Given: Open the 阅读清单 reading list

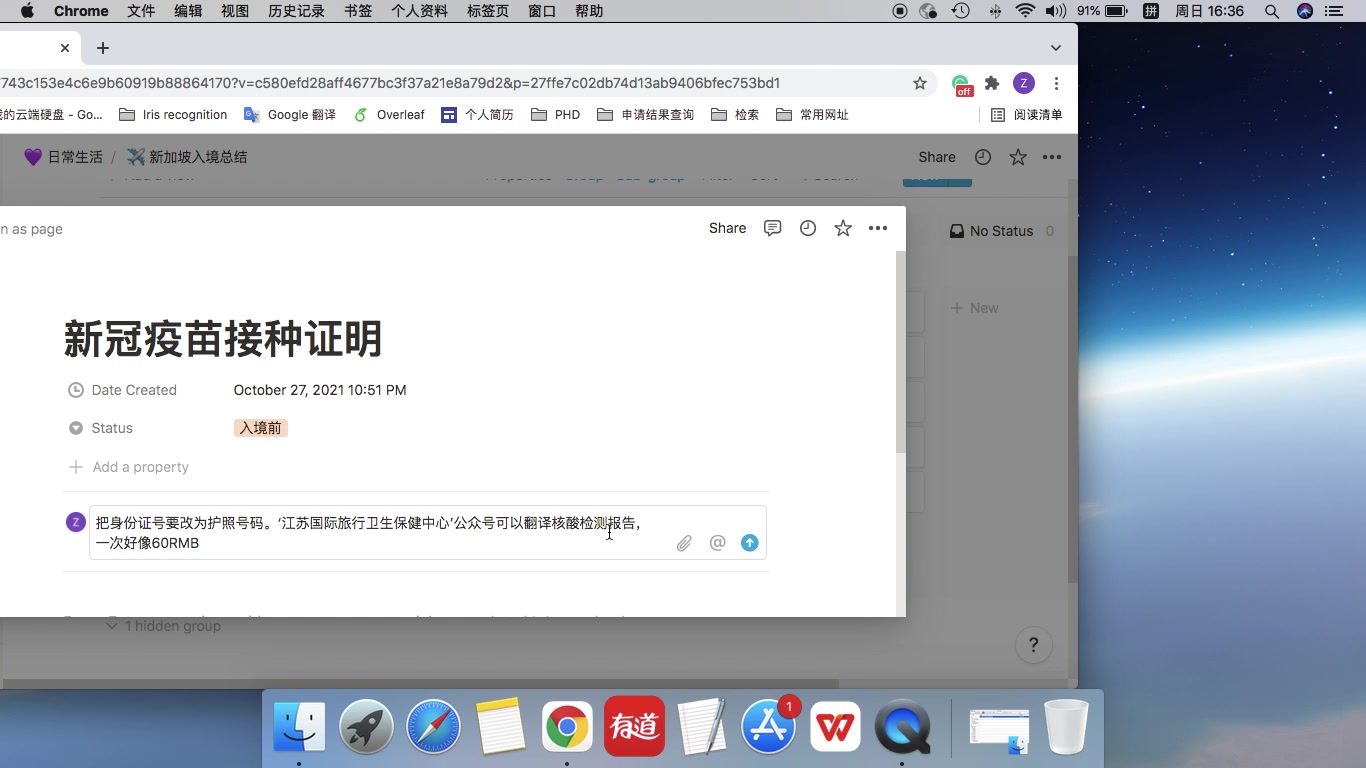Looking at the screenshot, I should point(1026,115).
